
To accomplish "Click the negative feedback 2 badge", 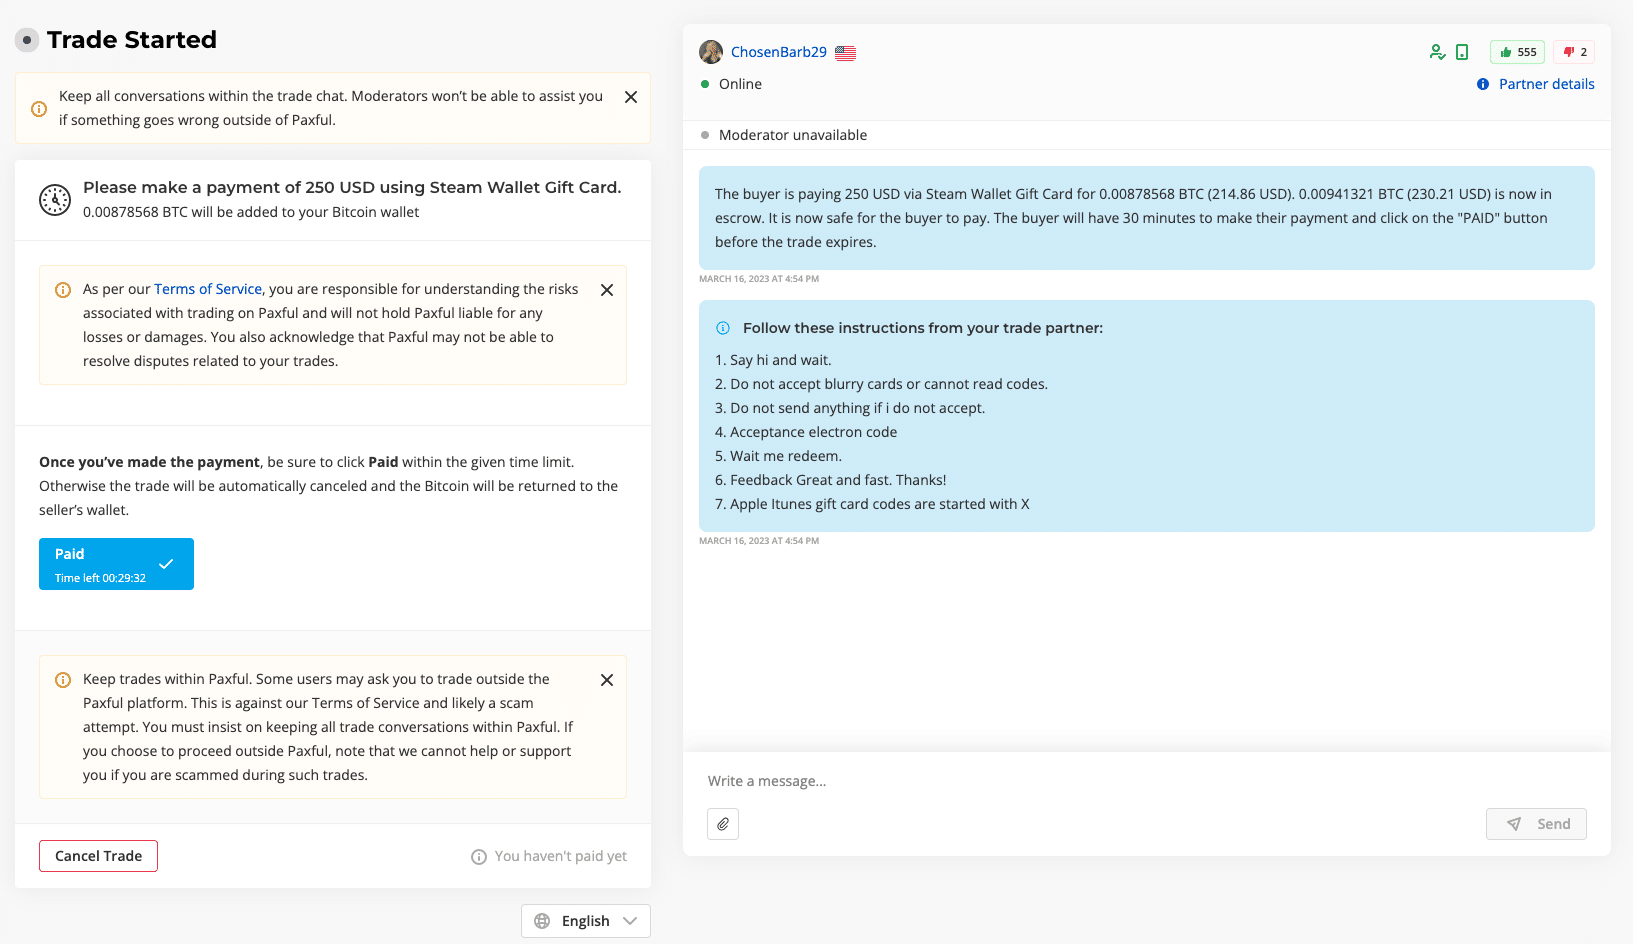I will pos(1574,52).
